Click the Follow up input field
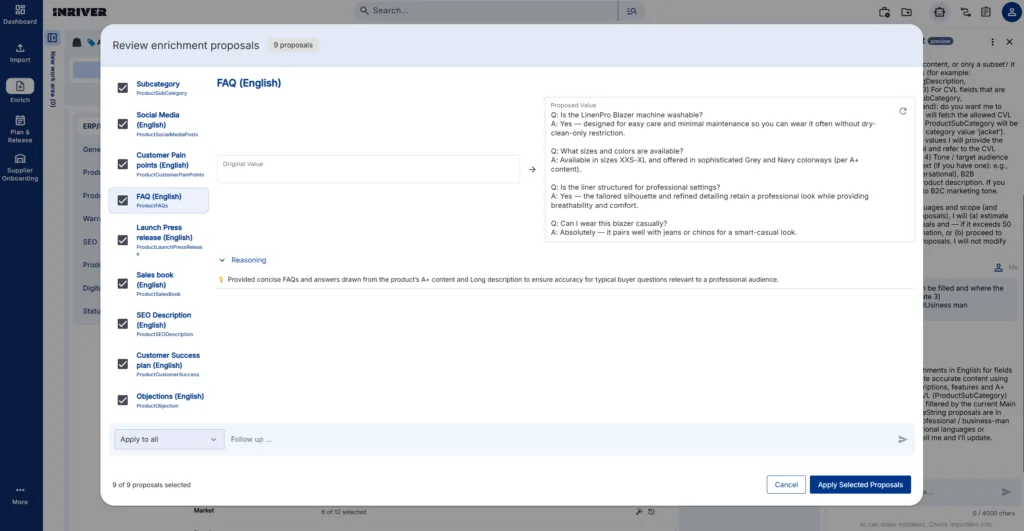This screenshot has height=531, width=1024. point(562,440)
